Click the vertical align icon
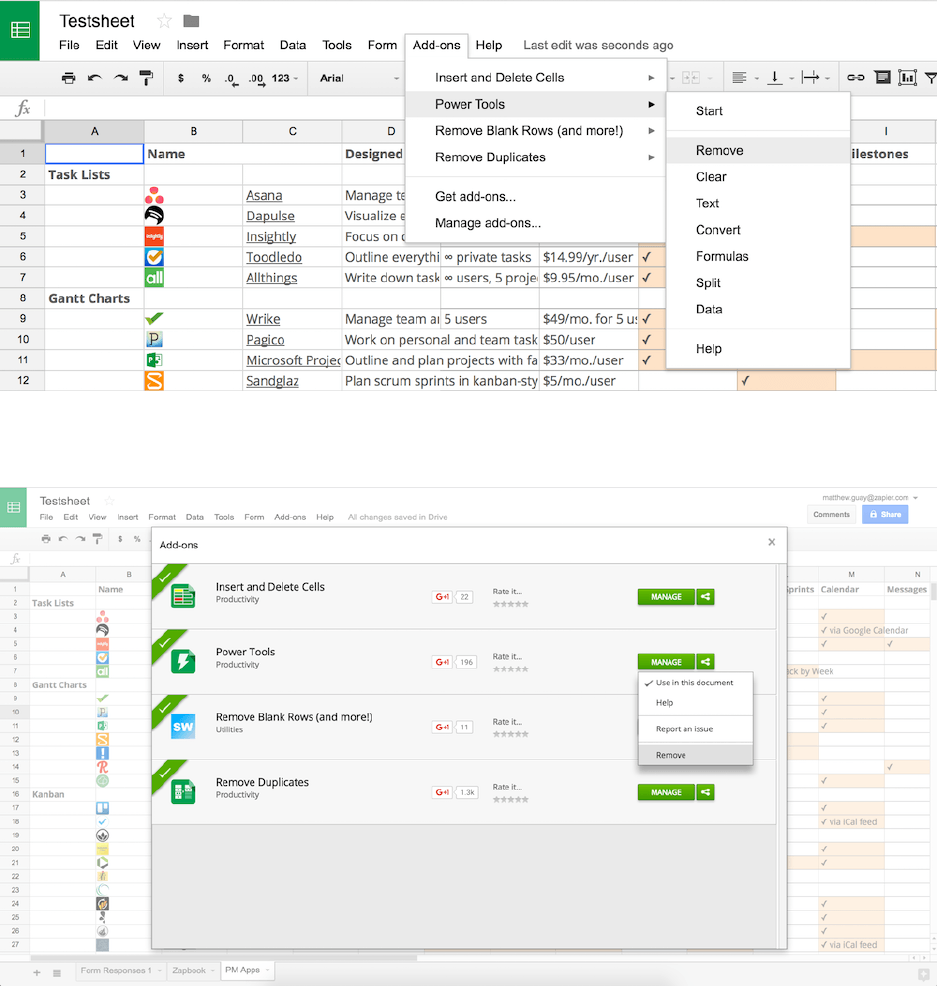This screenshot has width=937, height=986. 775,77
